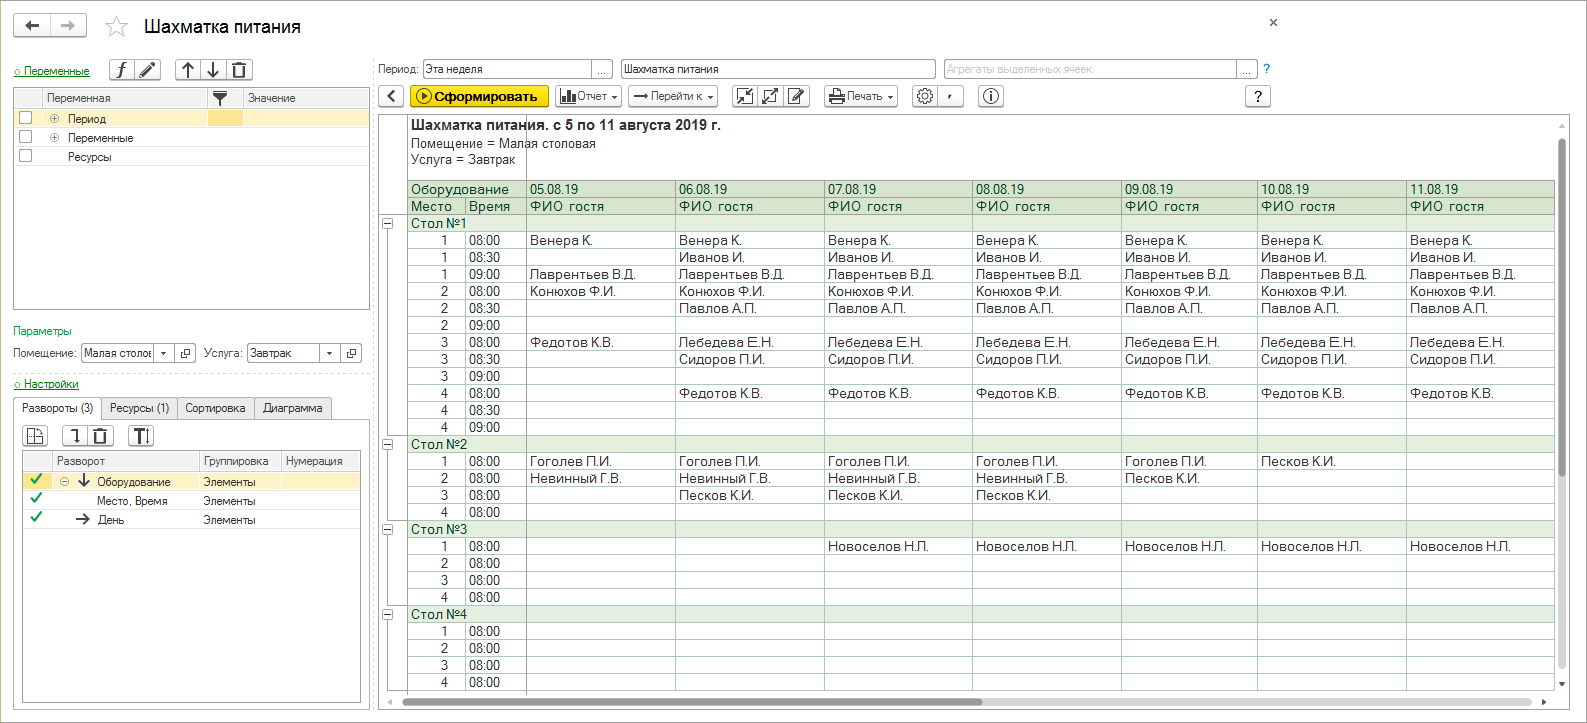Collapse the Стол №4 group in the report

pyautogui.click(x=388, y=615)
